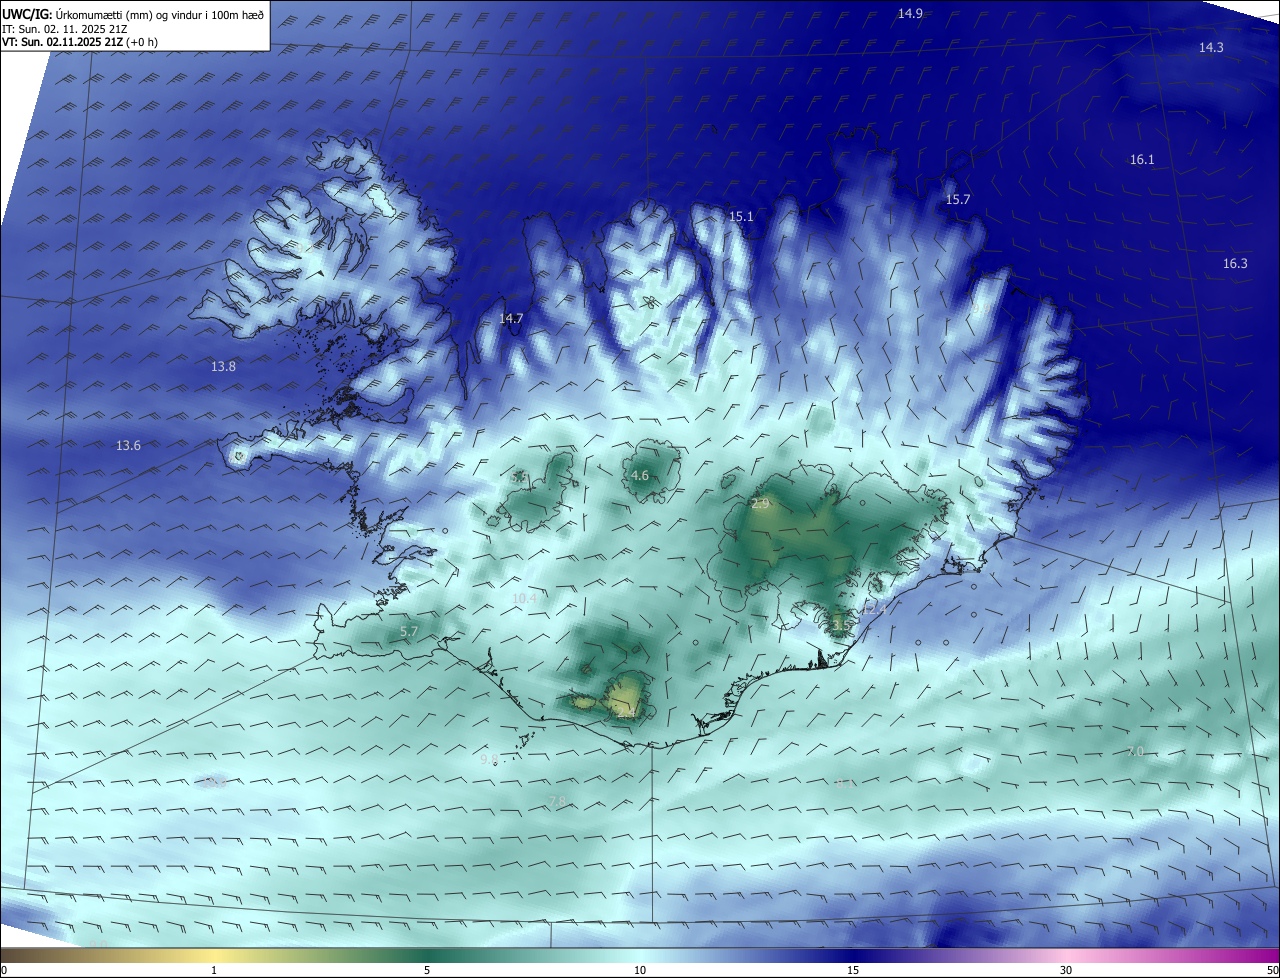Viewport: 1280px width, 978px height.
Task: Click the 14.3 value label
Action: pyautogui.click(x=1211, y=47)
